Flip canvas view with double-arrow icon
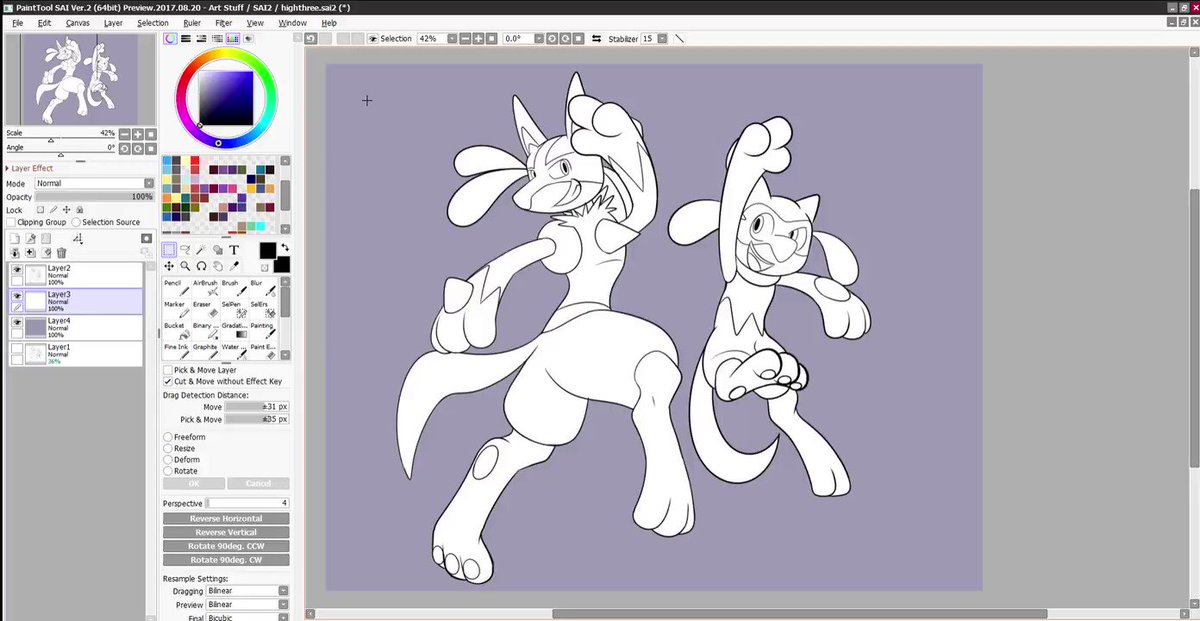Screen dimensions: 1200x621 [x=597, y=38]
